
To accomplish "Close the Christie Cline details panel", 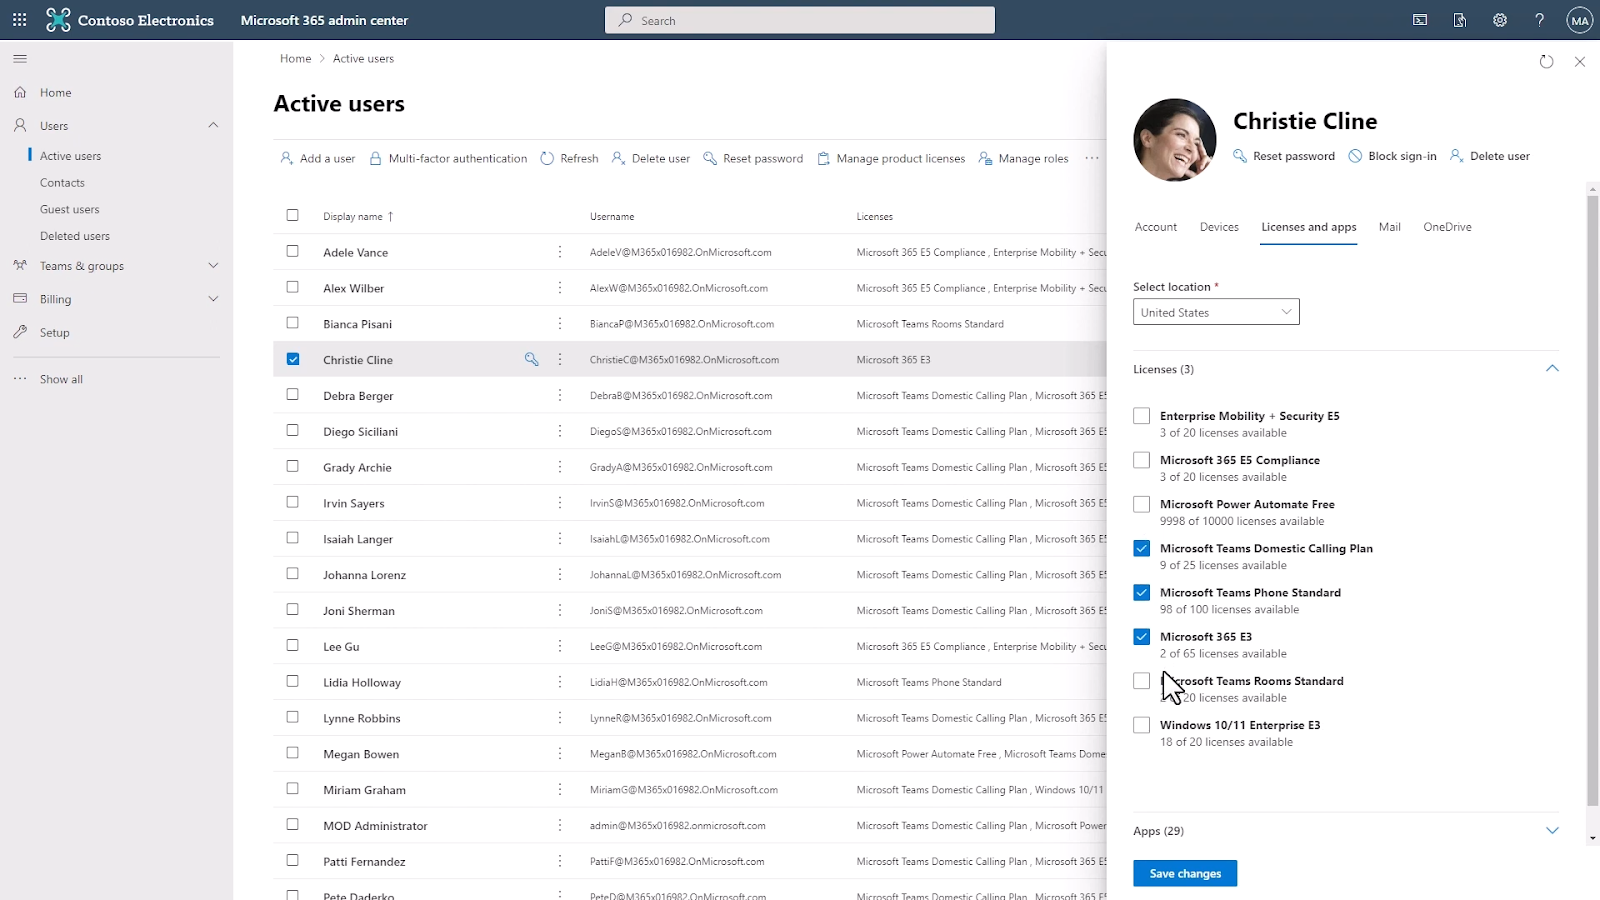I will (1580, 62).
